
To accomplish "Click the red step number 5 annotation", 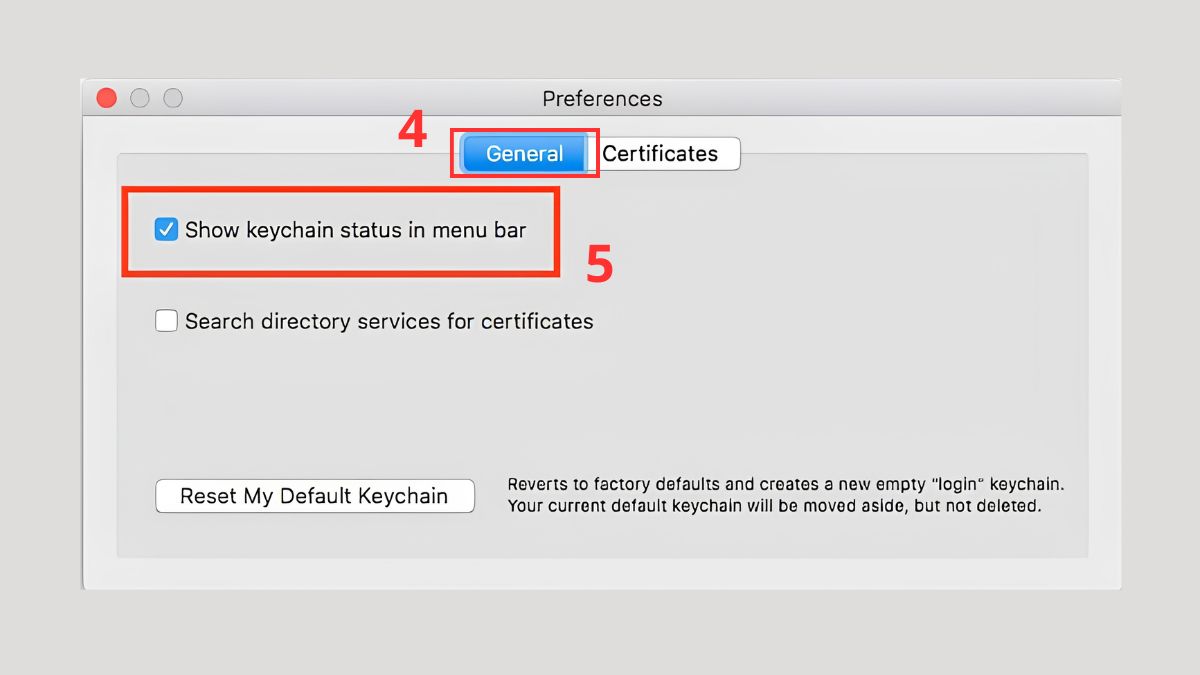I will tap(599, 265).
